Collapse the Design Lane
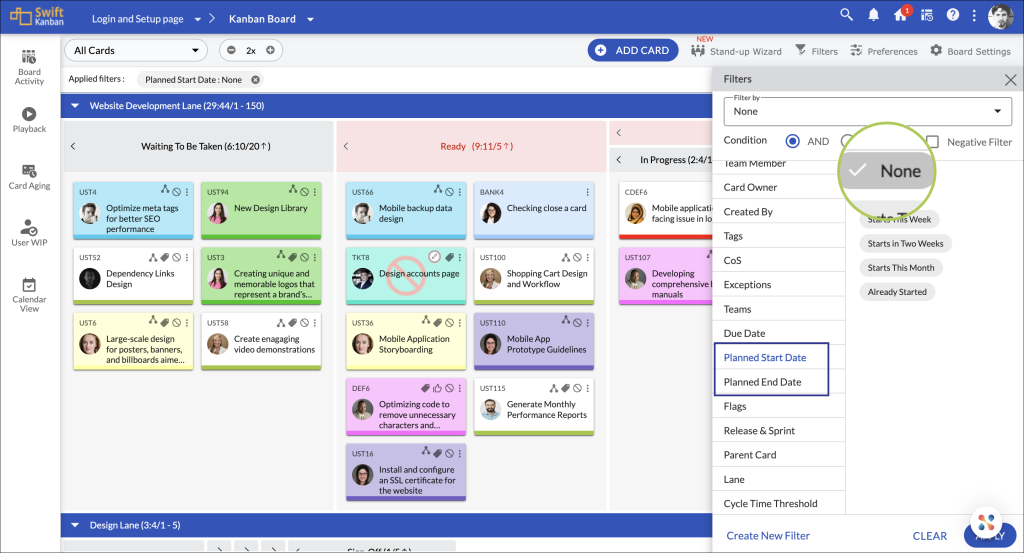 [x=75, y=525]
